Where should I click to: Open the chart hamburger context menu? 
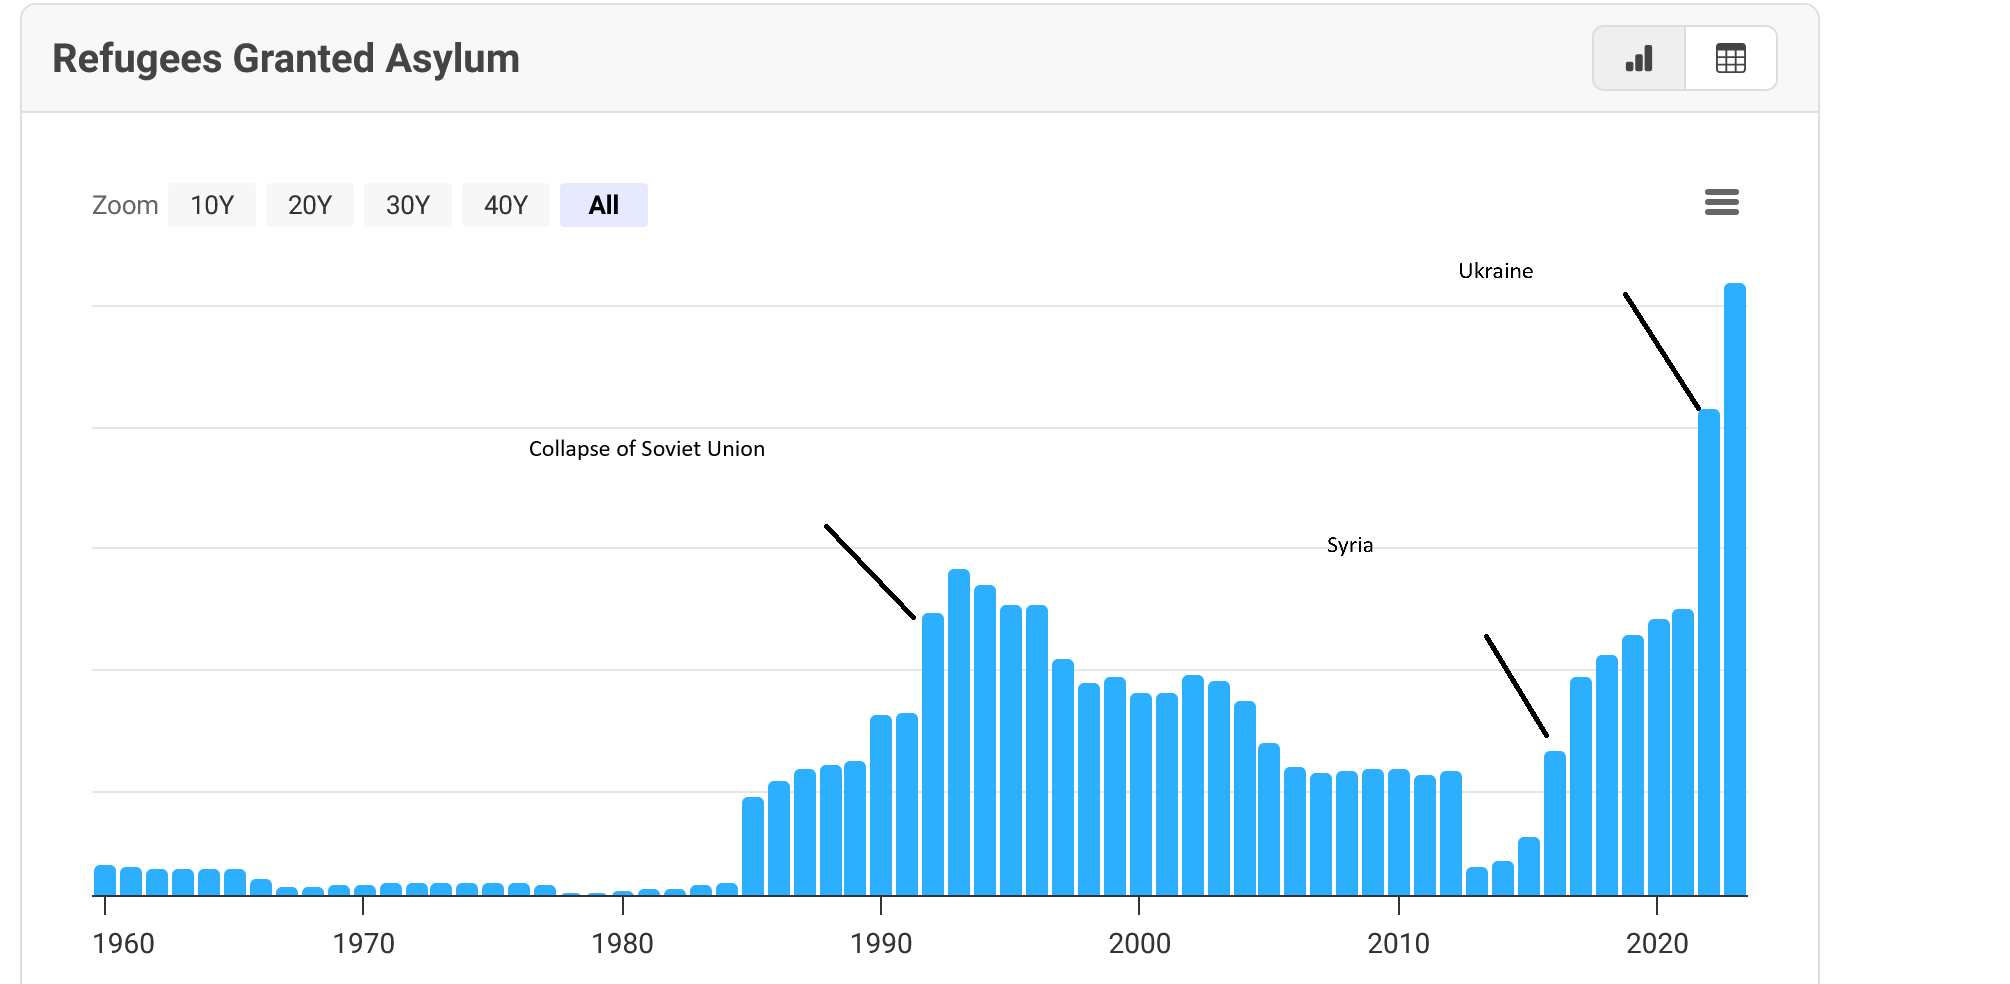(x=1722, y=202)
